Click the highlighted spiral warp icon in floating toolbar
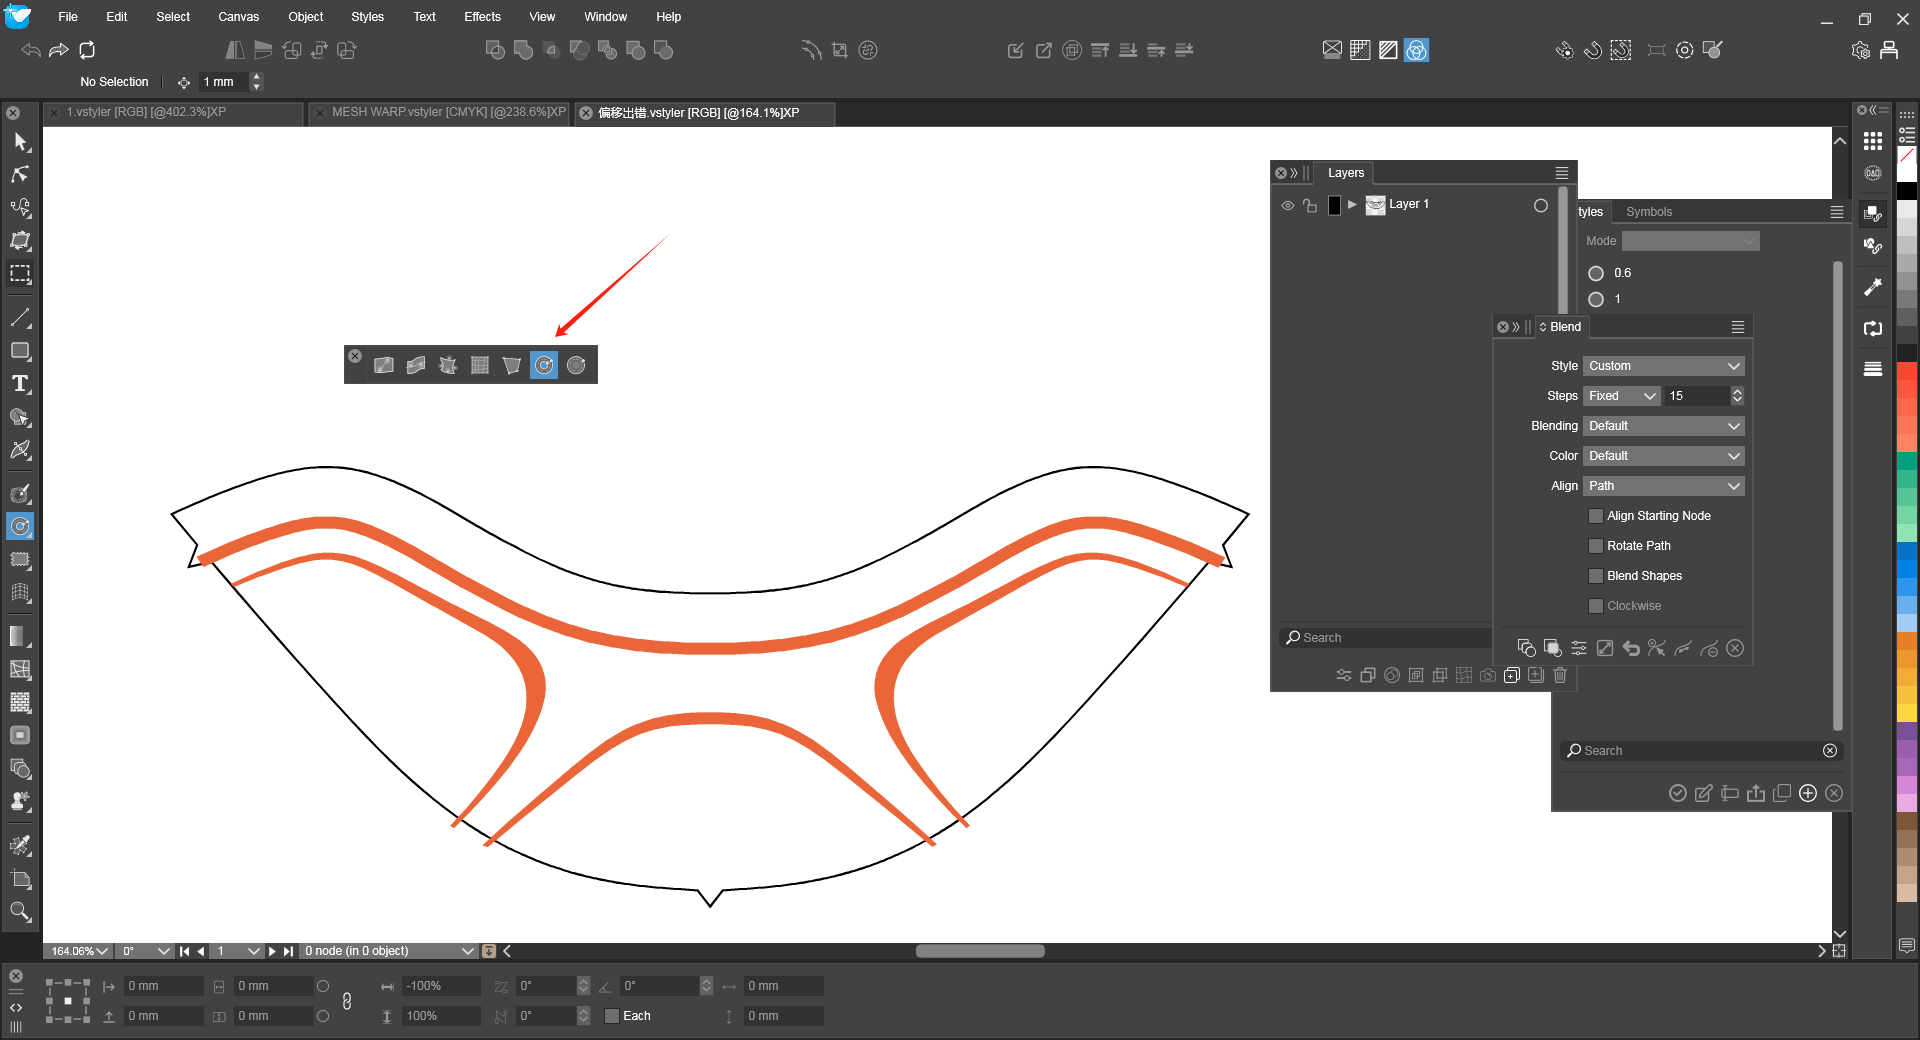The height and width of the screenshot is (1040, 1920). pos(544,365)
